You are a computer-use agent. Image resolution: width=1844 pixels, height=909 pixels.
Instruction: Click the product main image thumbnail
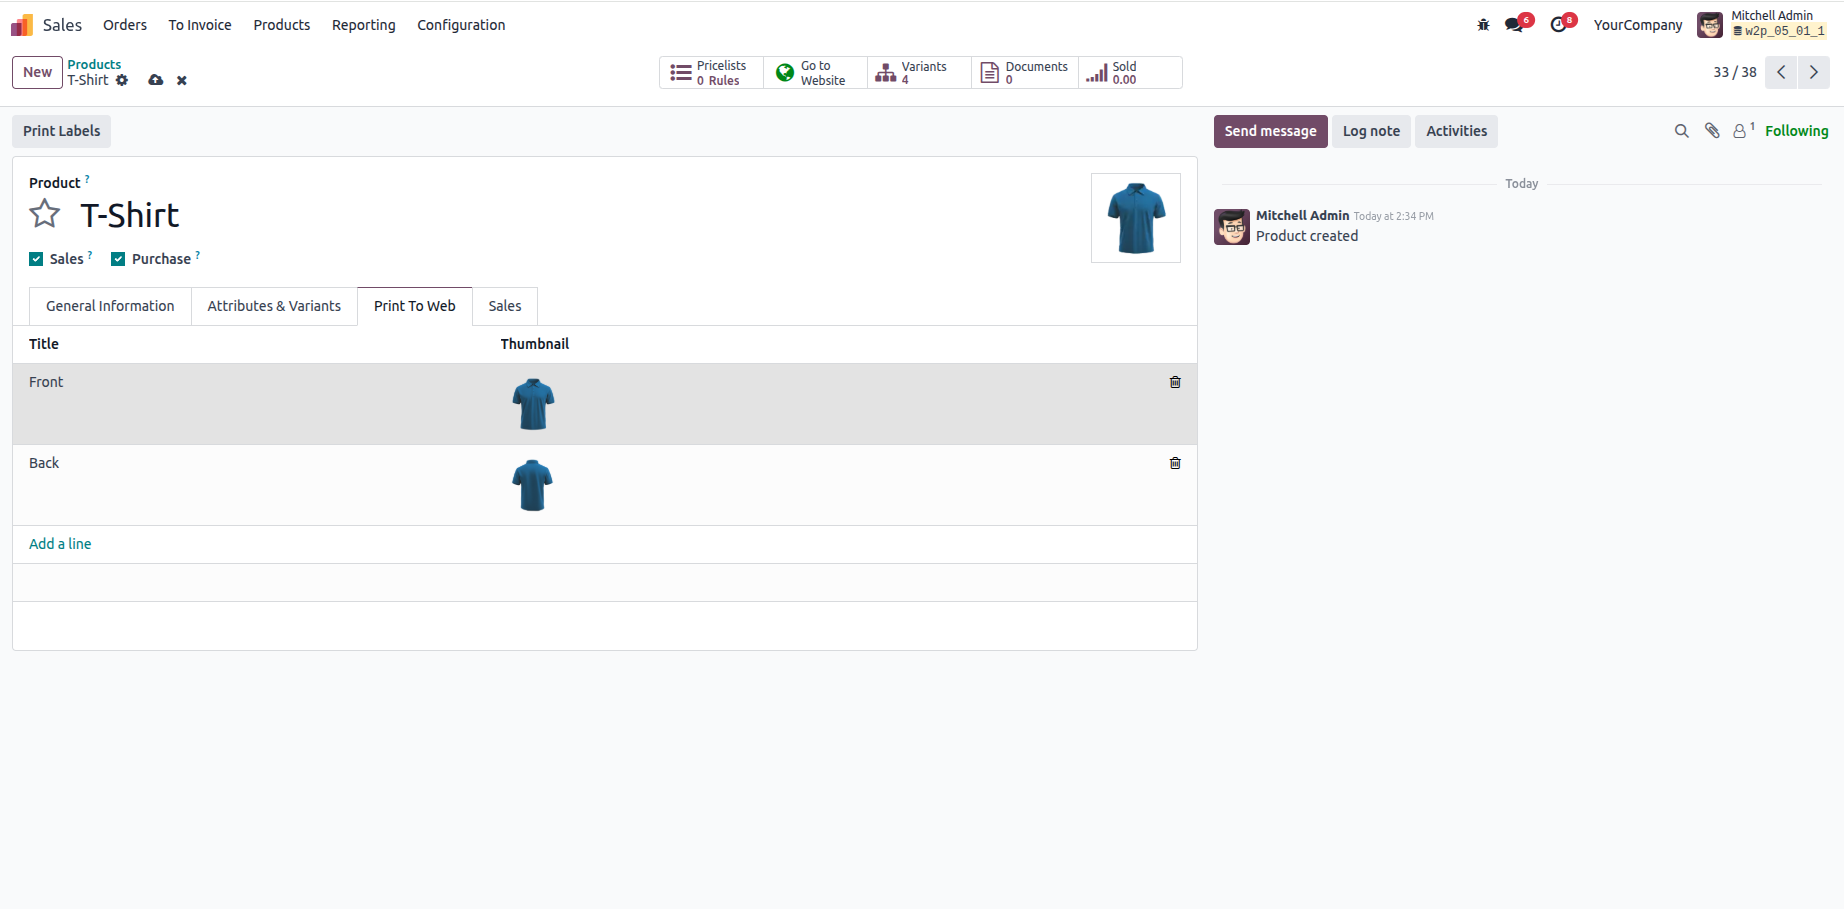pyautogui.click(x=1136, y=218)
